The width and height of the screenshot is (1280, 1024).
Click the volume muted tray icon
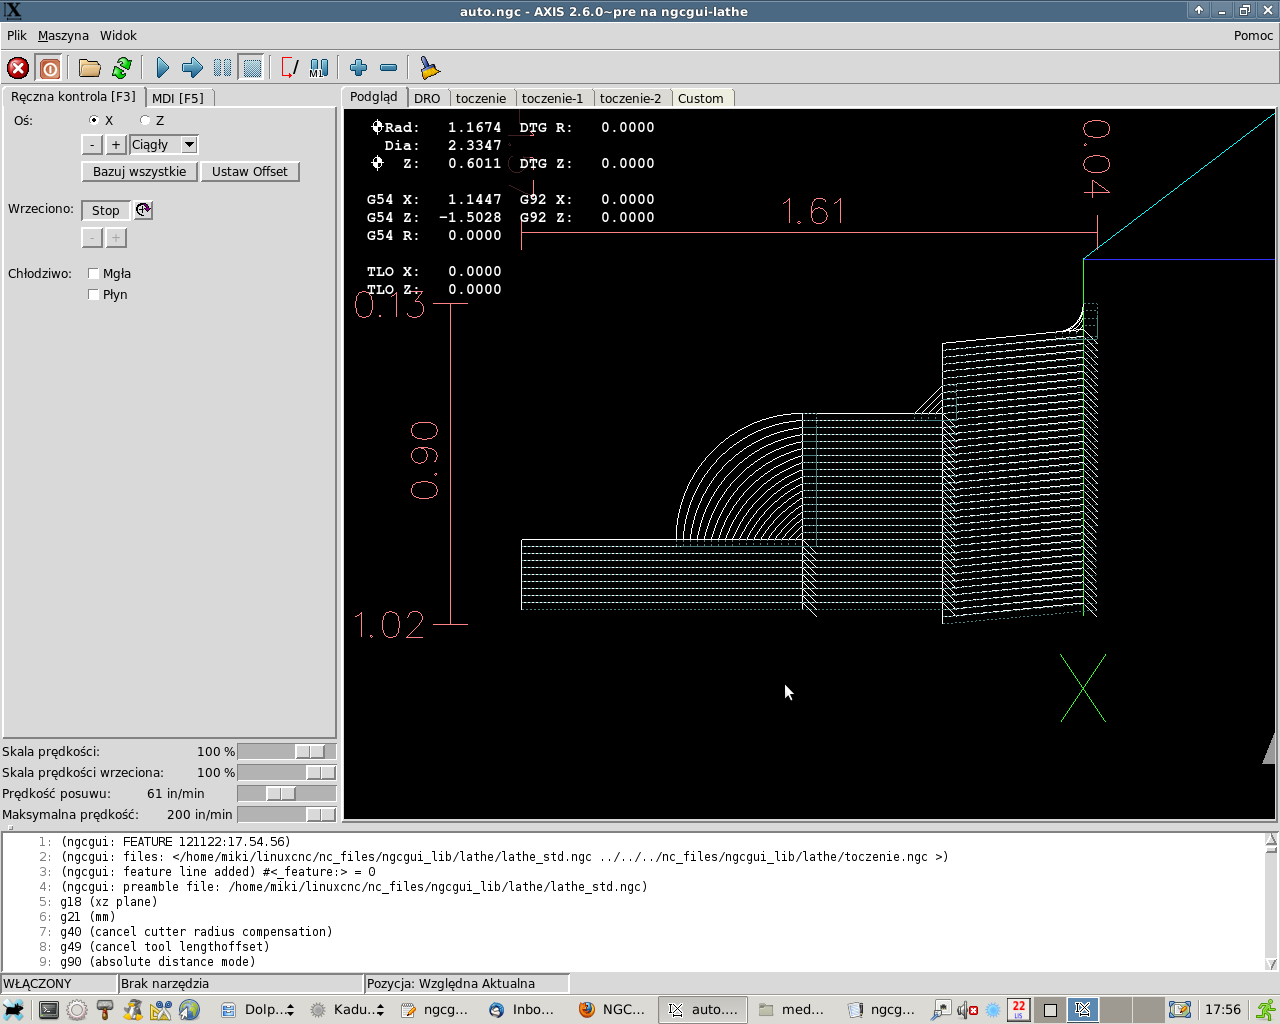coord(967,1010)
